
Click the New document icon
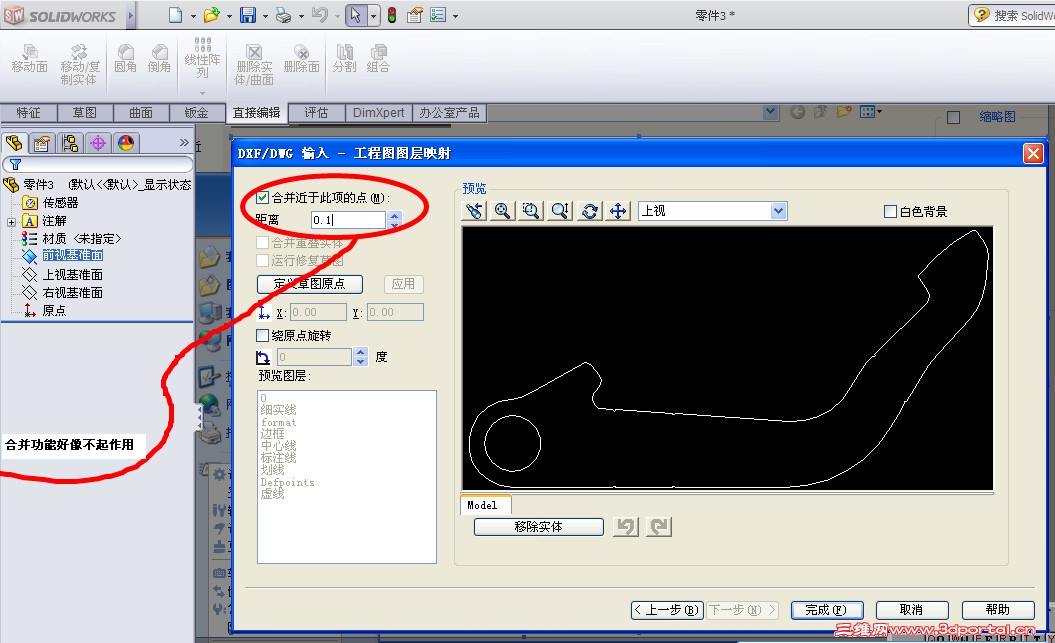point(176,15)
